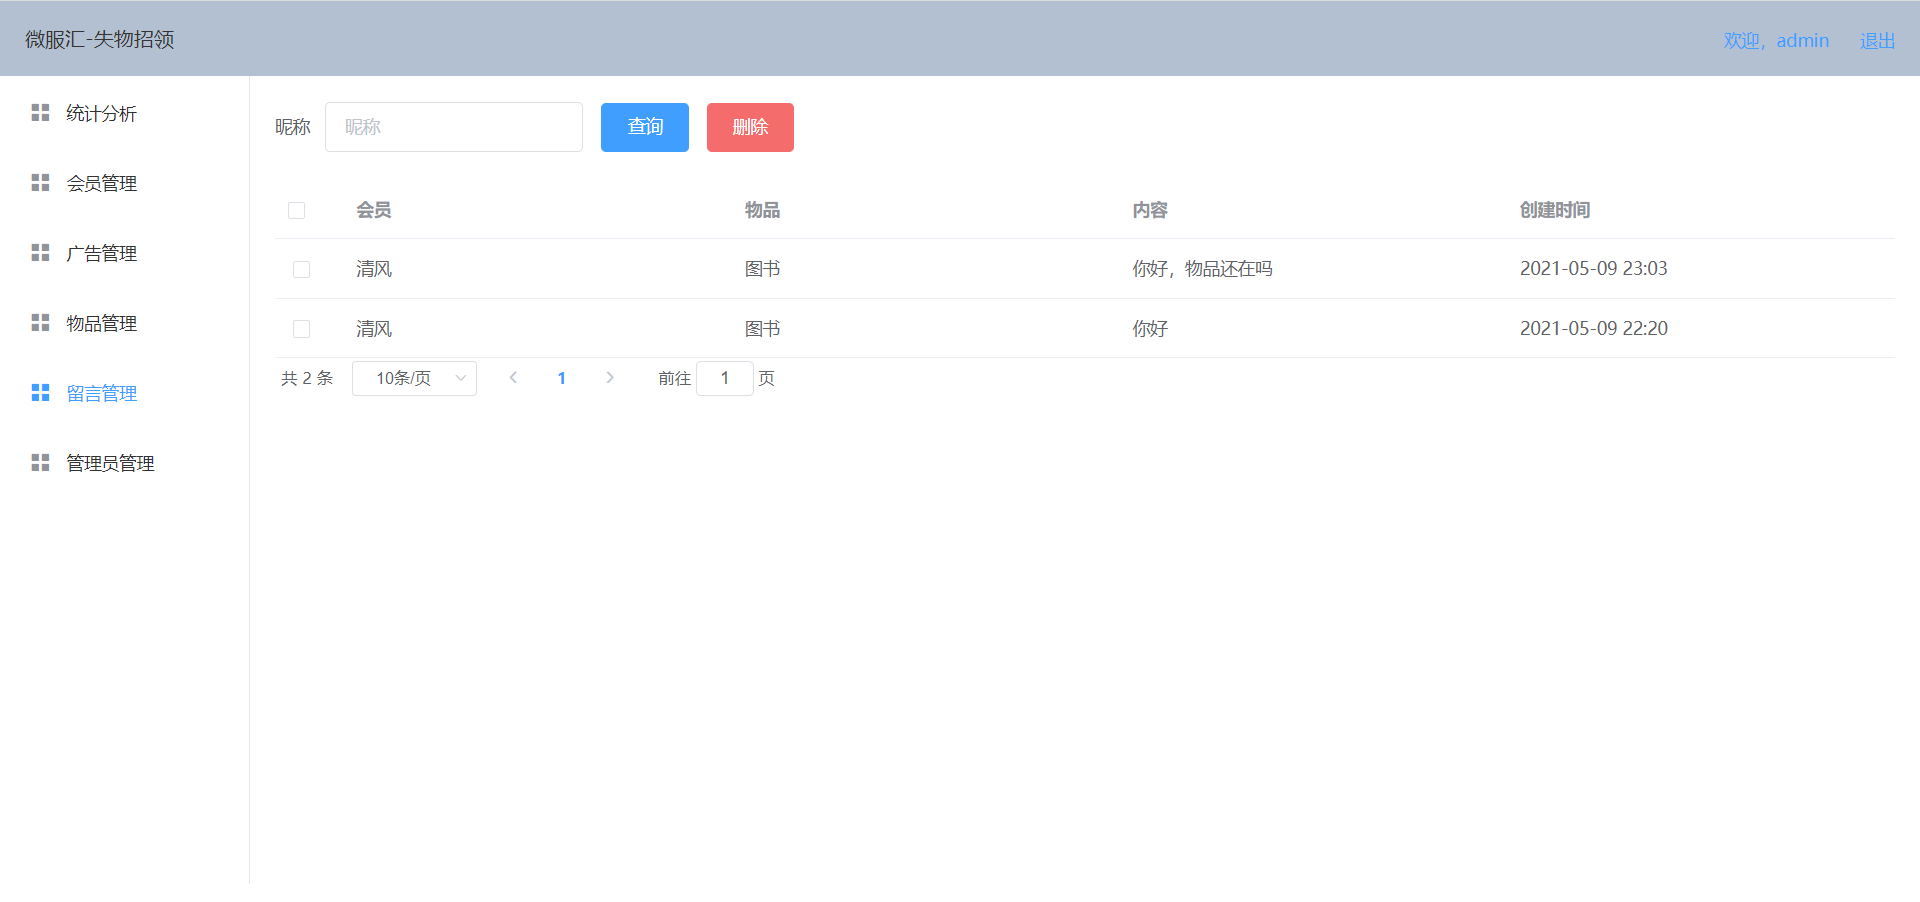Select page 1 in the pagination bar
This screenshot has width=1920, height=902.
coord(561,378)
